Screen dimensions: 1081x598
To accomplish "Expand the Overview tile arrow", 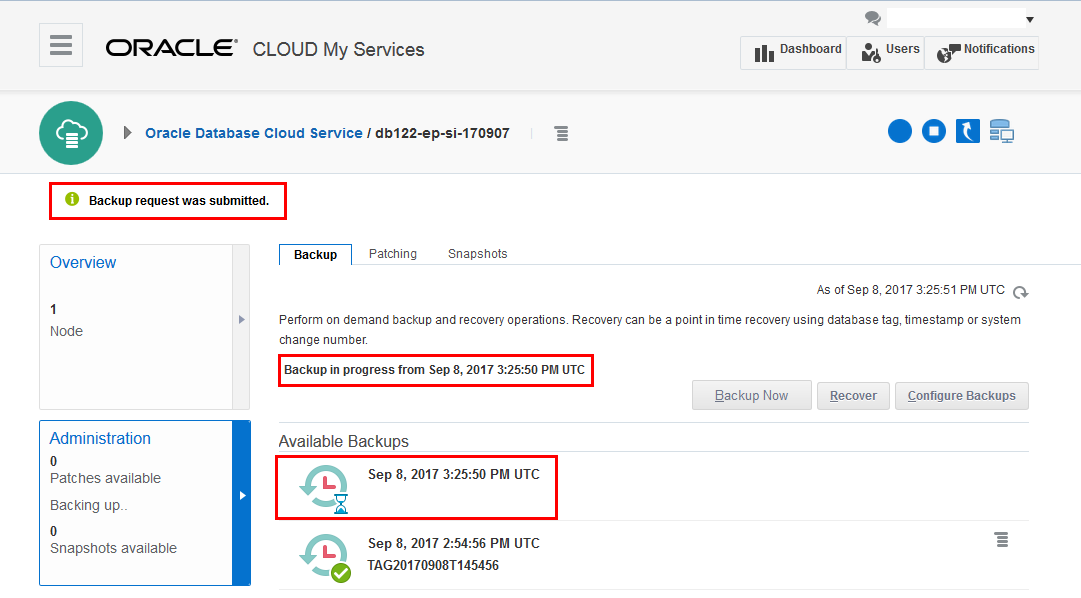I will tap(241, 320).
